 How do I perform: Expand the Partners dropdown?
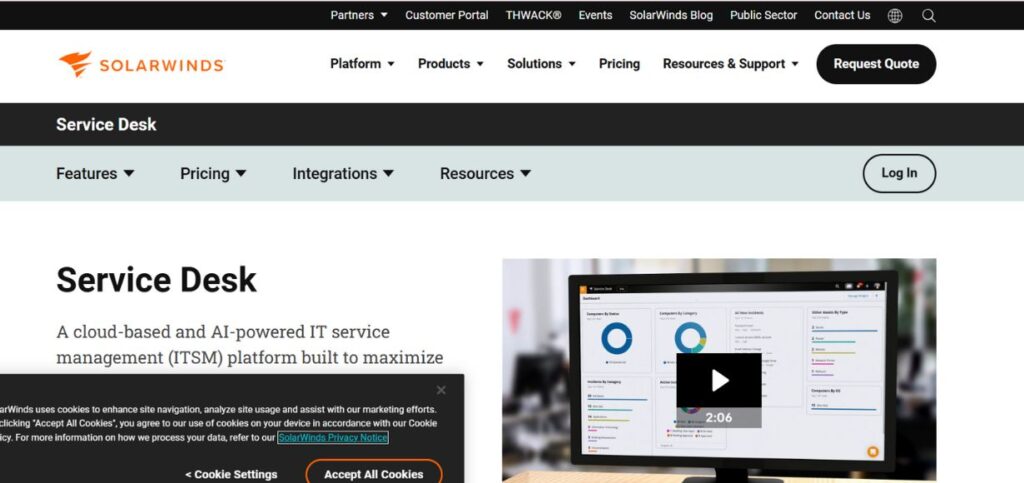point(359,15)
